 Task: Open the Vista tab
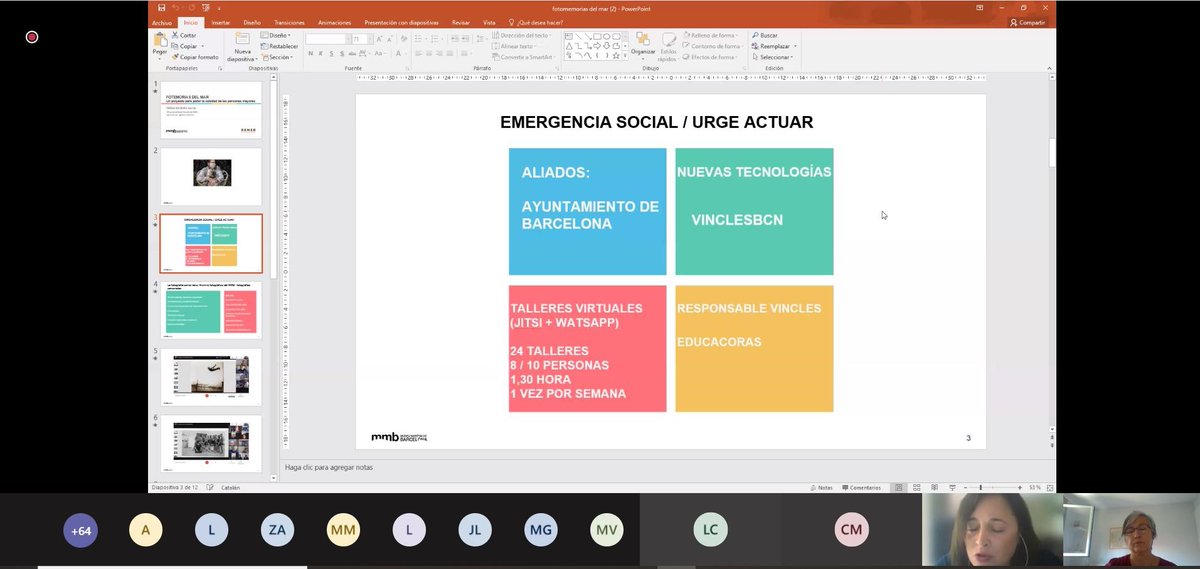[x=489, y=22]
